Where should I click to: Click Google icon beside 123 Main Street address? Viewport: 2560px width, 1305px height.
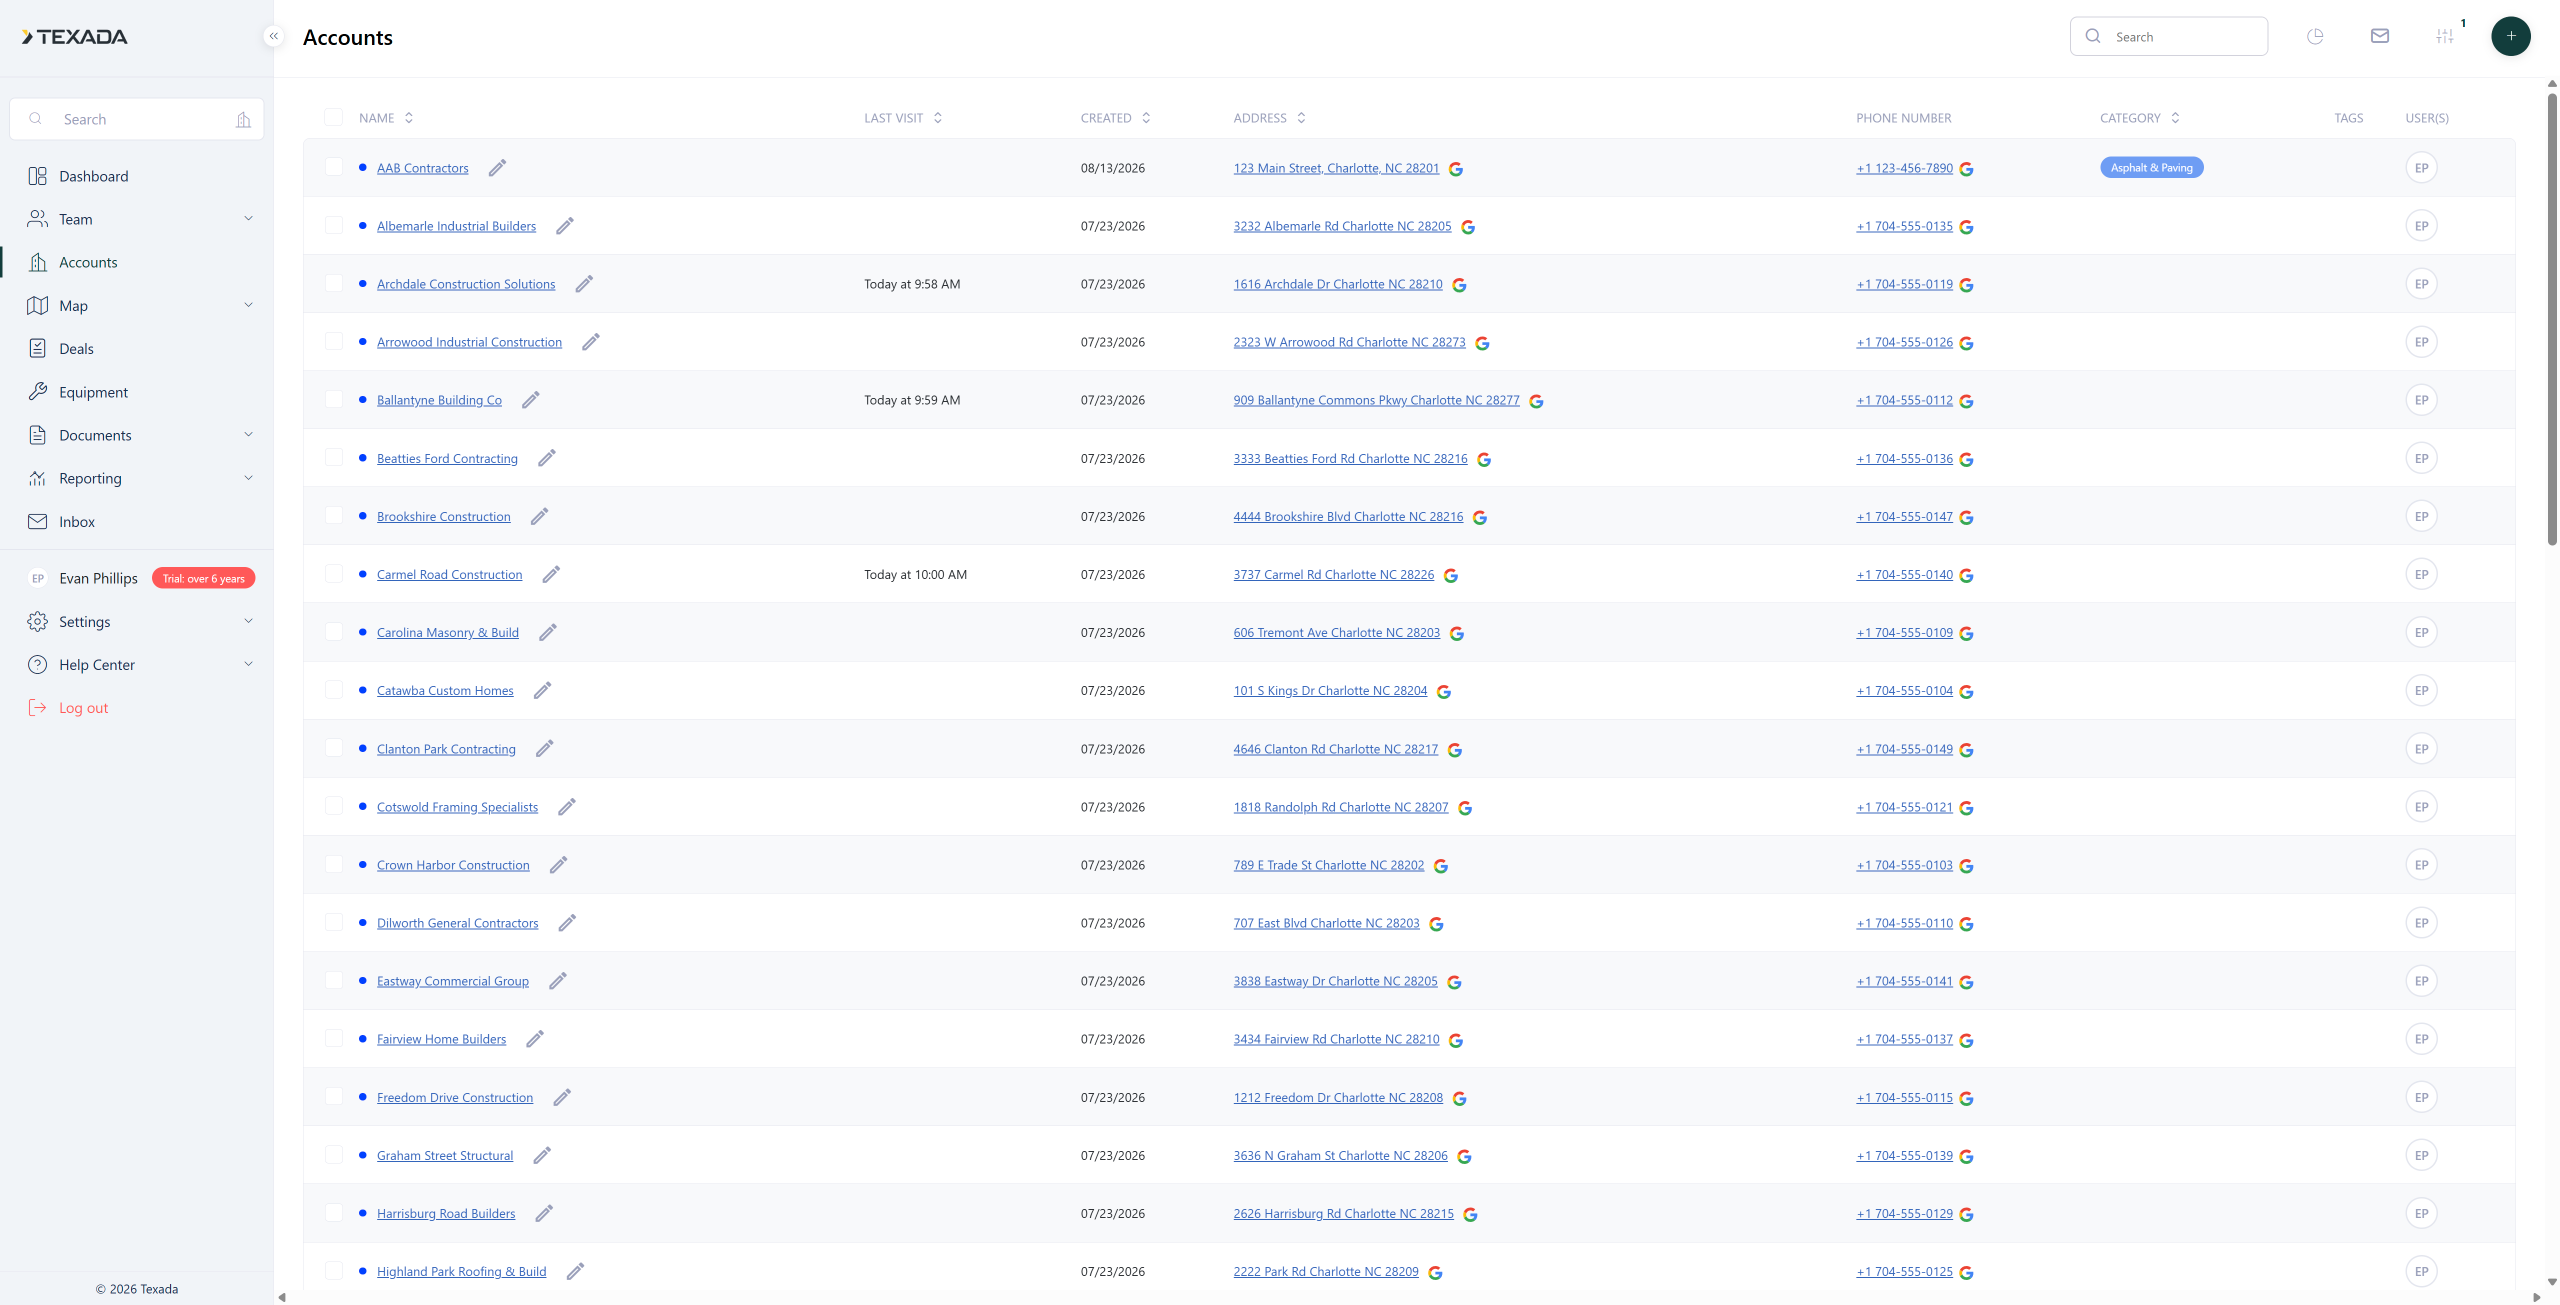point(1456,169)
